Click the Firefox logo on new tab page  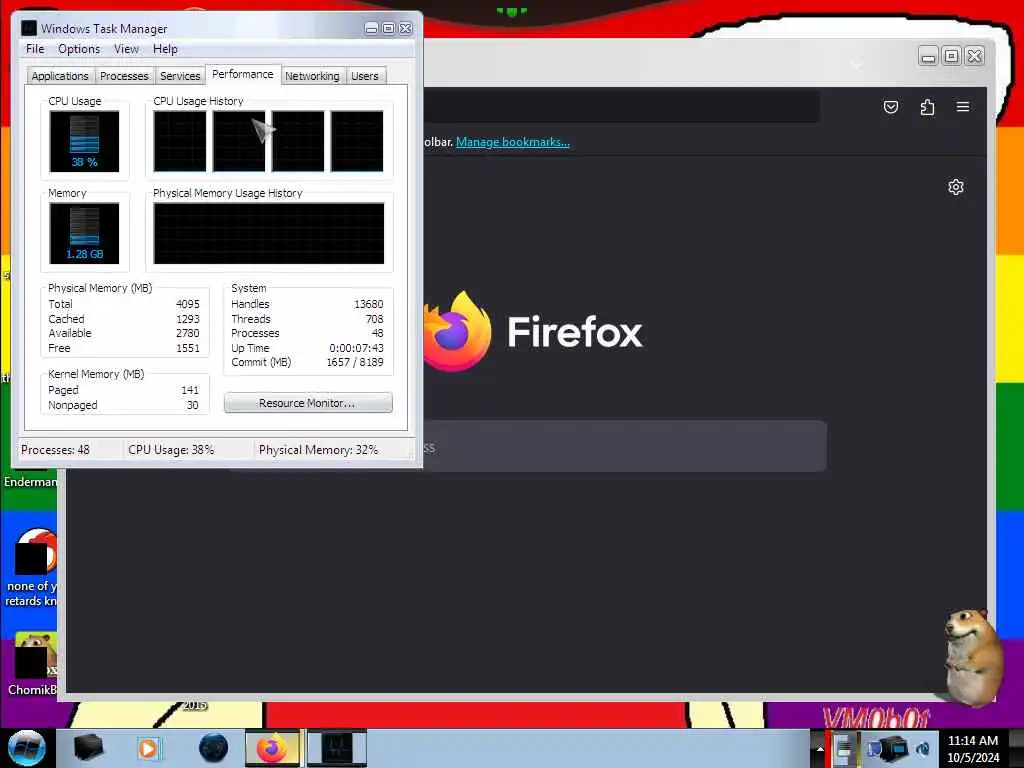[x=457, y=332]
